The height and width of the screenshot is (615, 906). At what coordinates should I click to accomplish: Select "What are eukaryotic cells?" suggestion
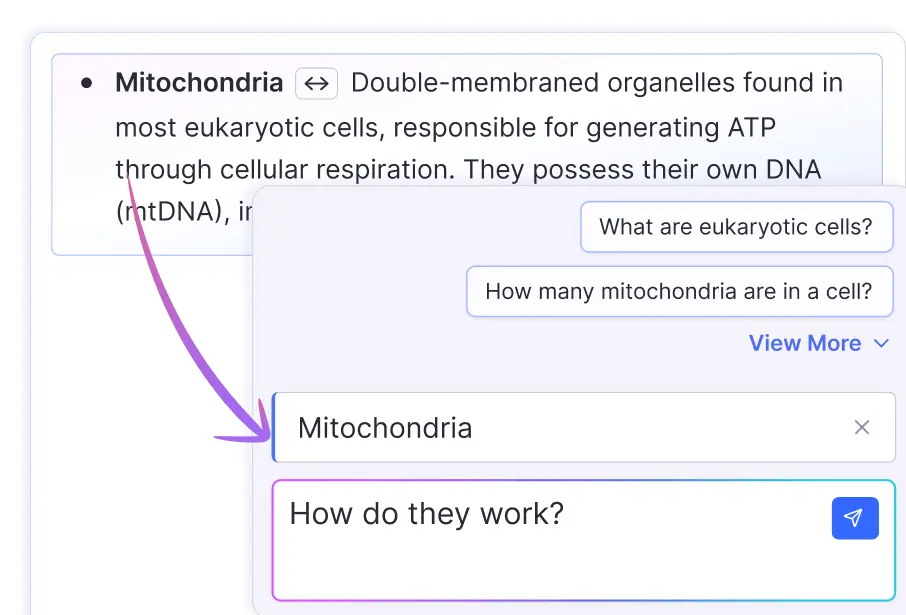(x=735, y=227)
